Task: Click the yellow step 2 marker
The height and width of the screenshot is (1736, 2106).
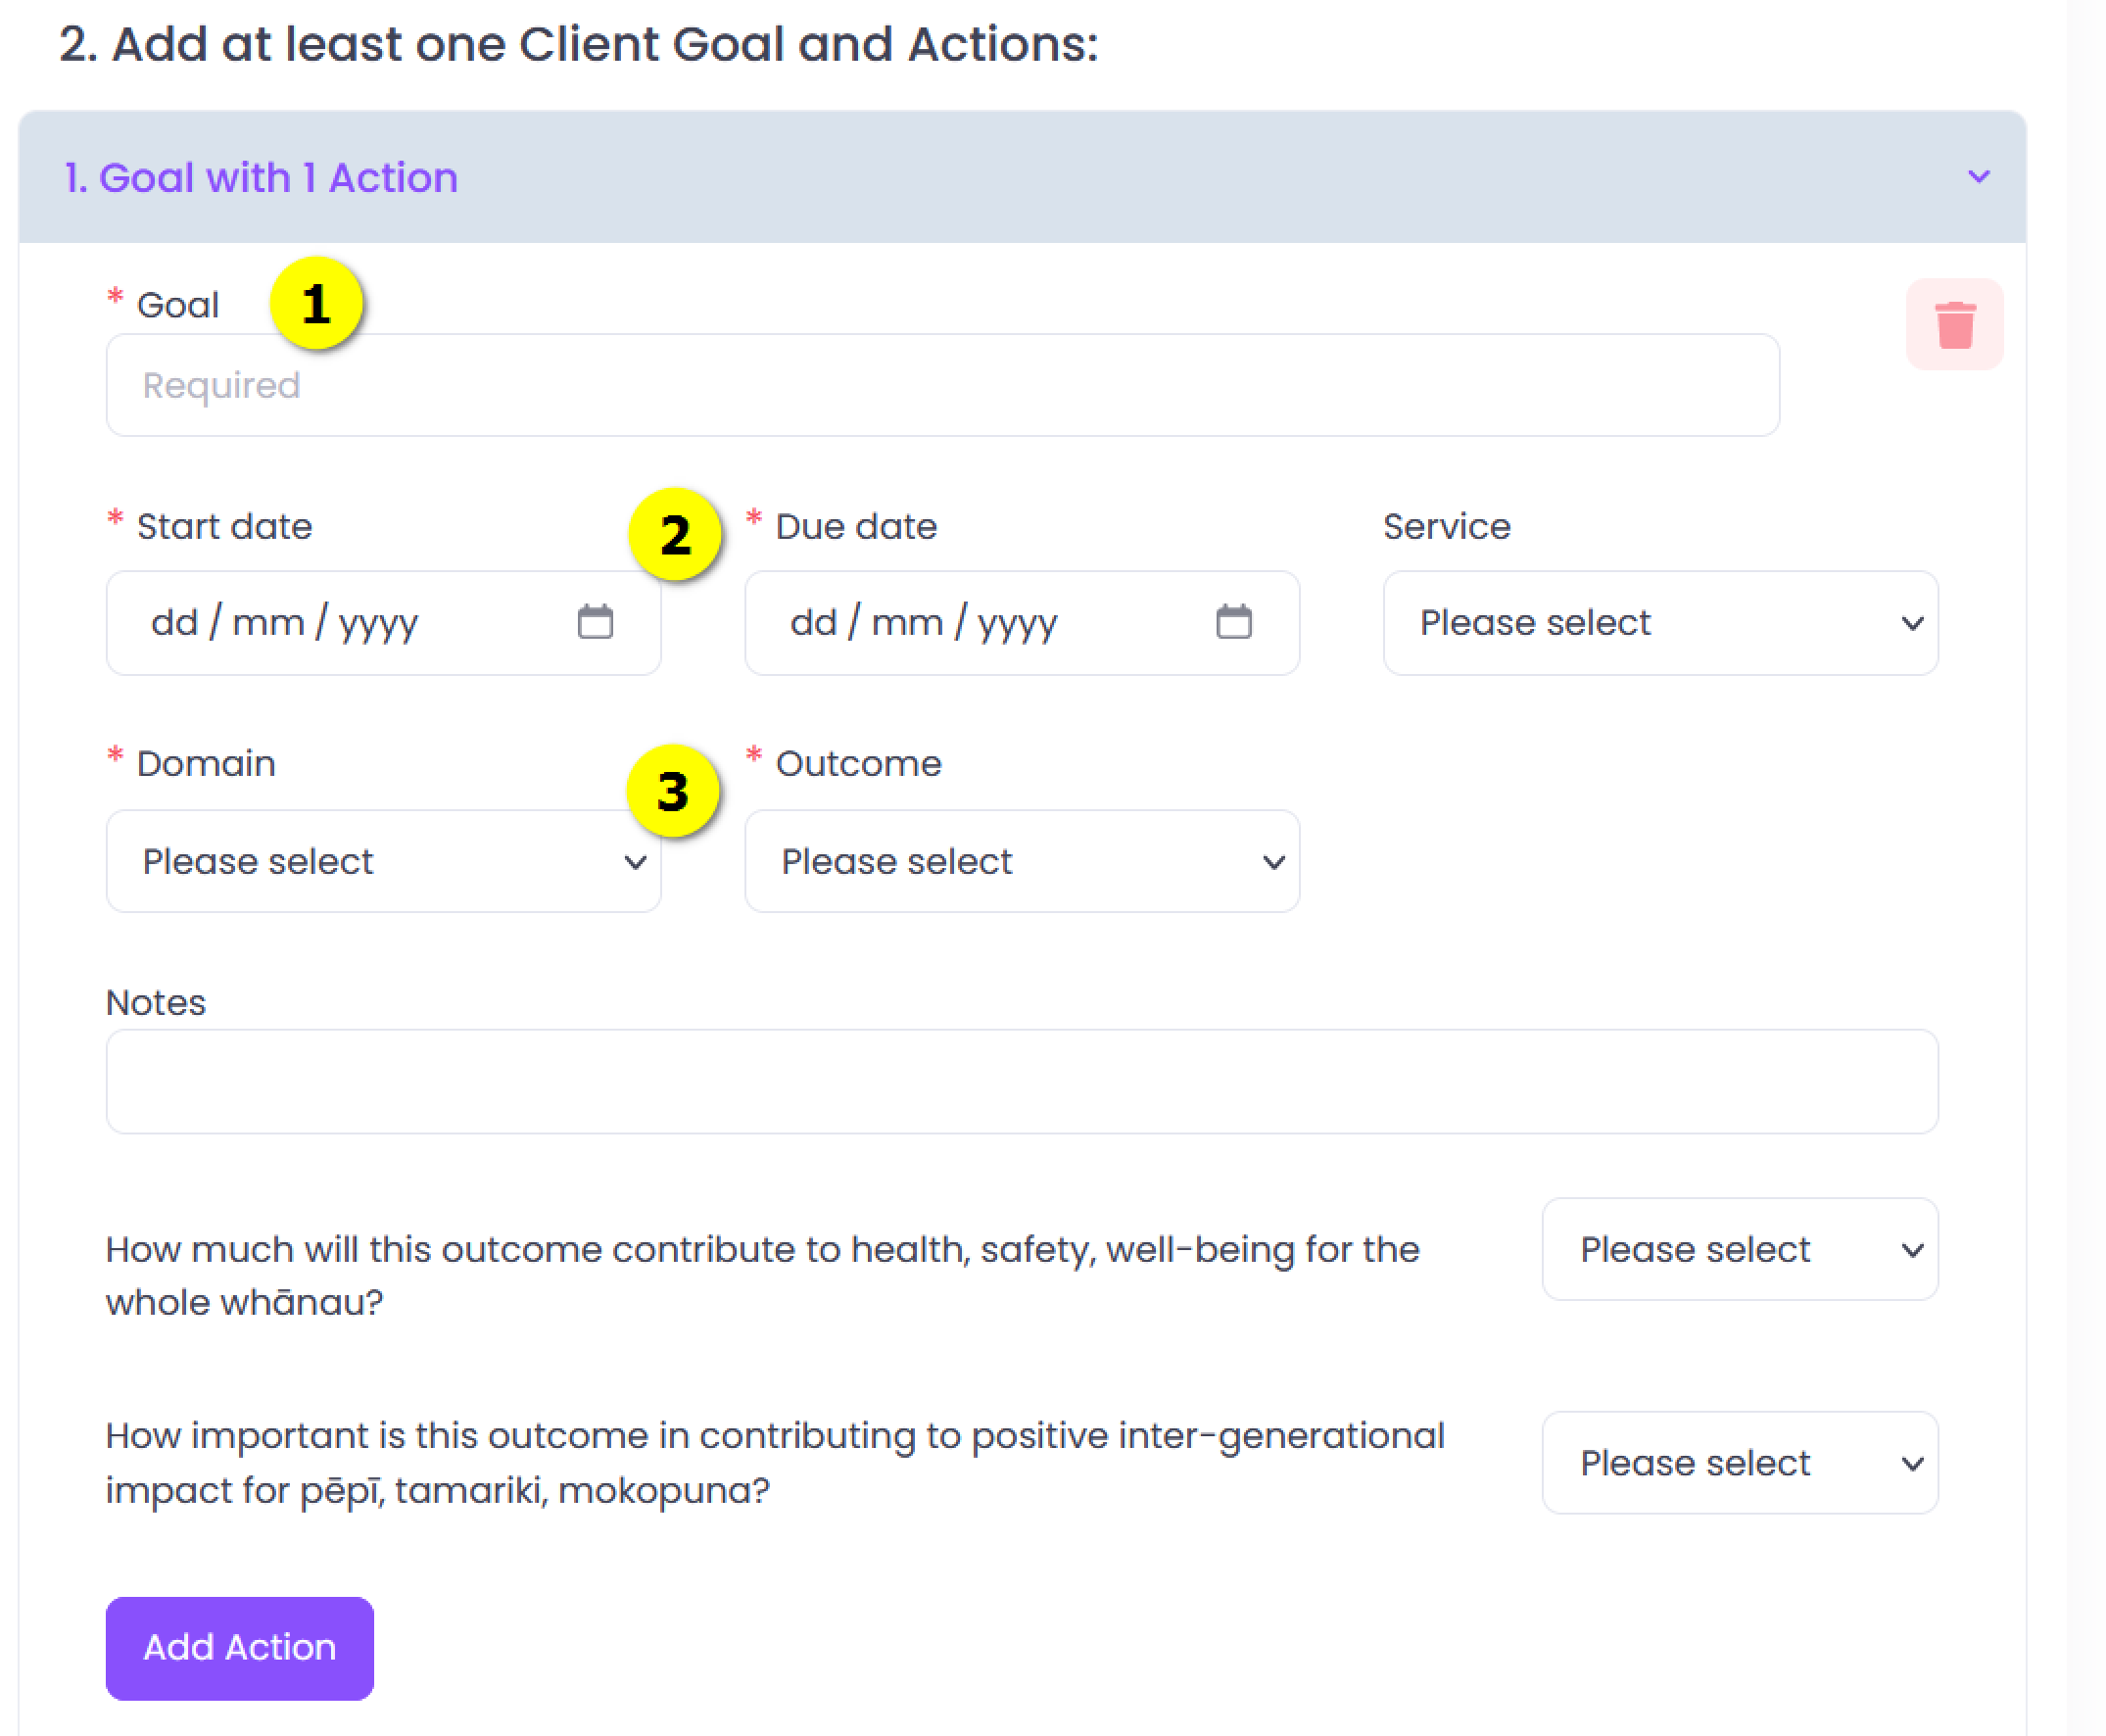Action: (675, 534)
